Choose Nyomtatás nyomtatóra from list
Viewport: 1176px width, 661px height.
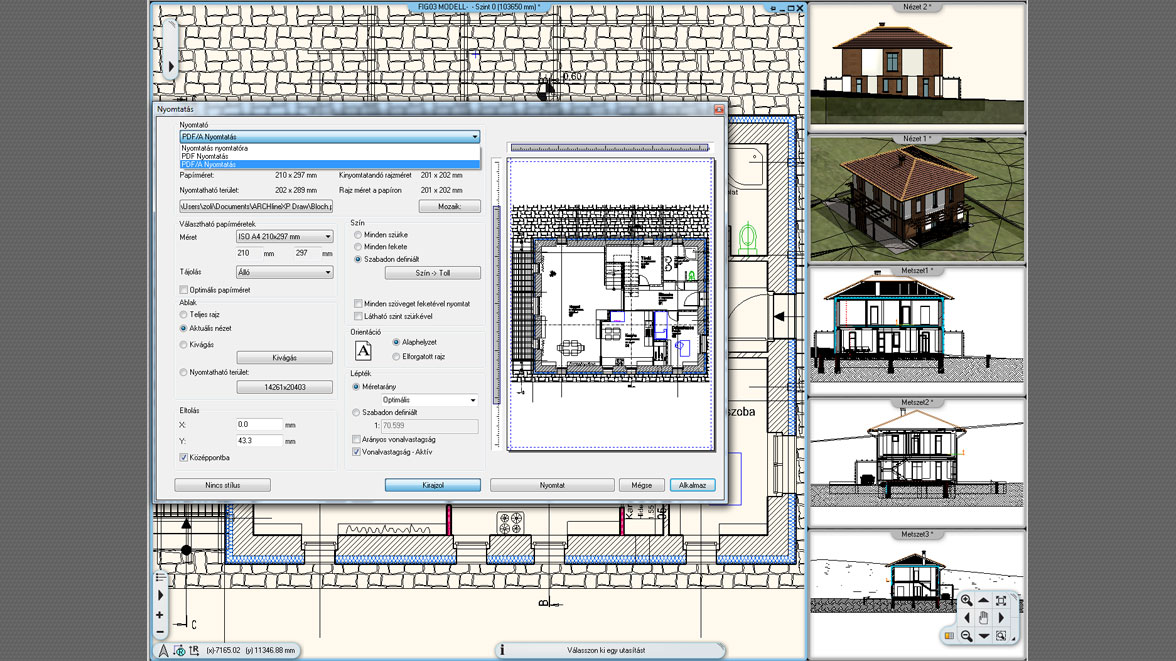click(x=330, y=149)
